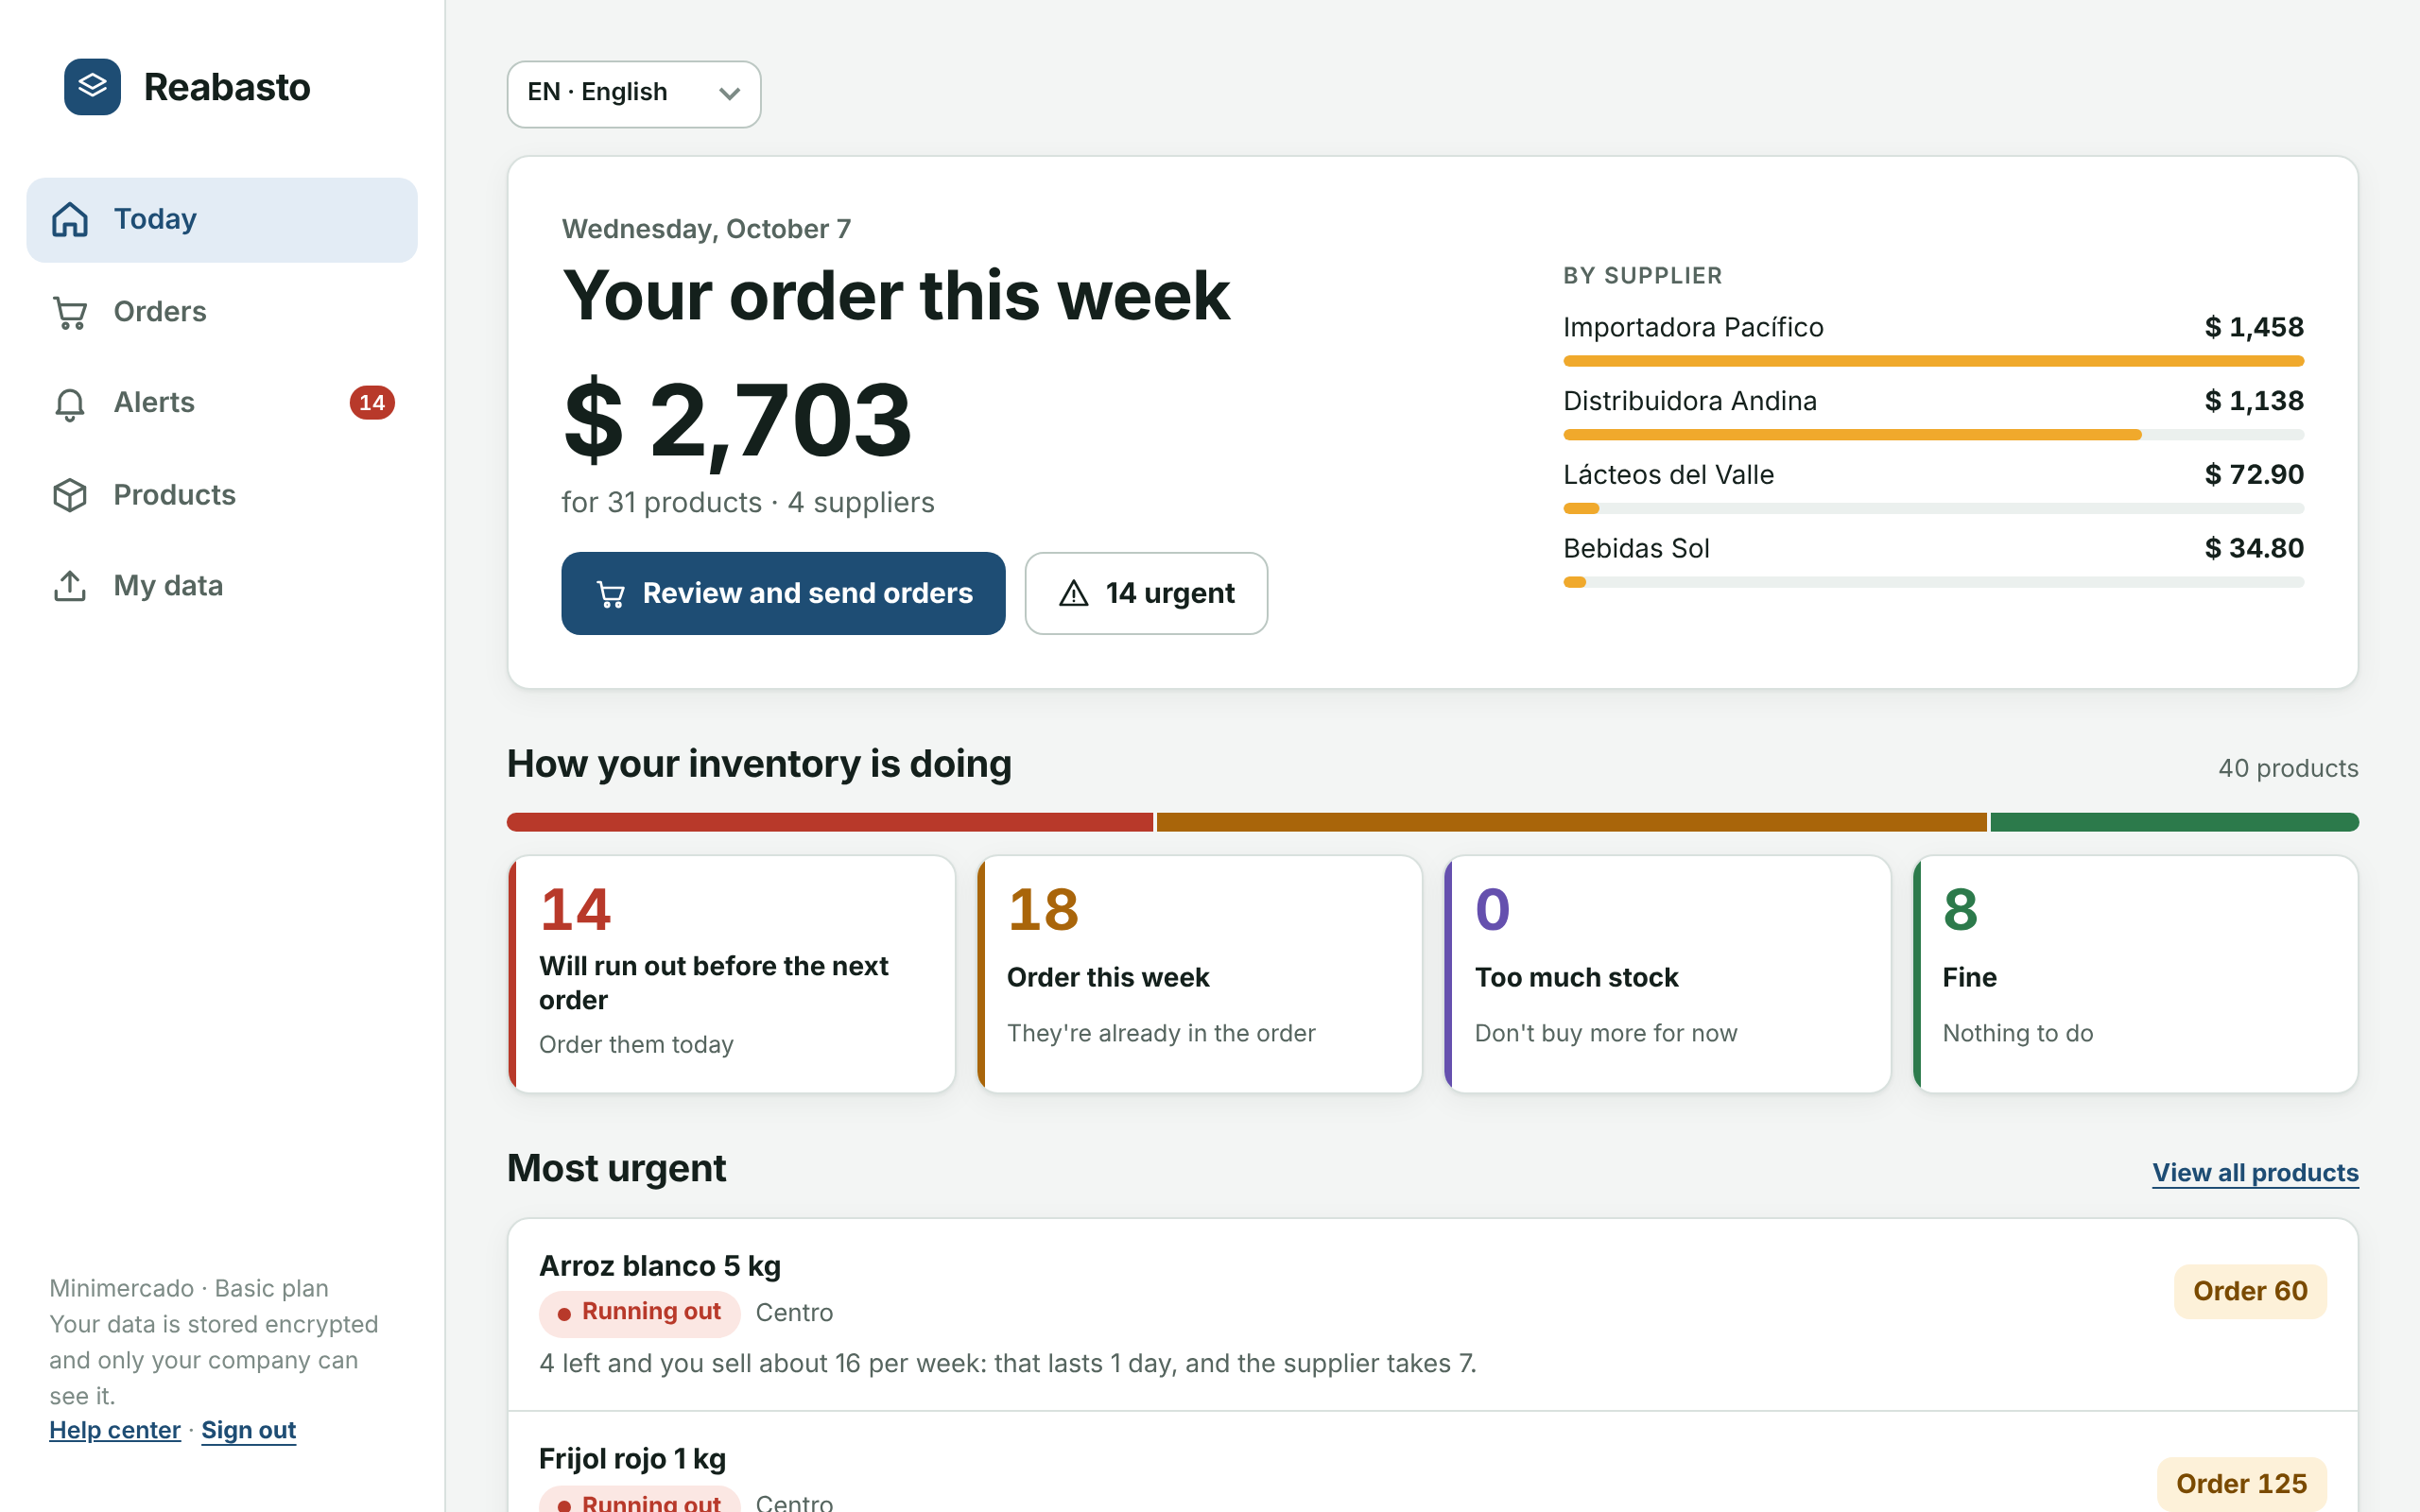Click the $ 34.80 supplier amount
The image size is (2420, 1512).
pyautogui.click(x=2254, y=549)
